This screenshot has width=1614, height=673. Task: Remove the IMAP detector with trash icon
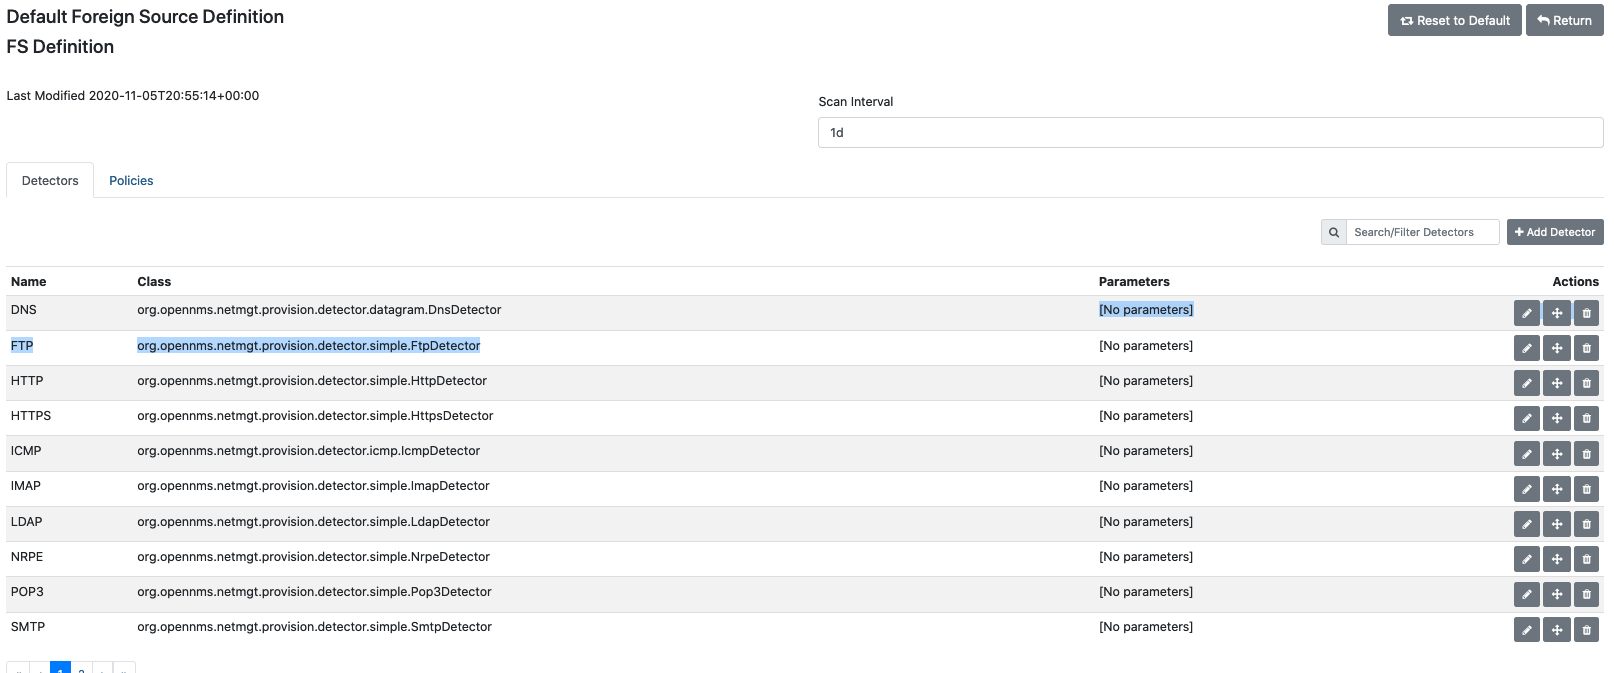pos(1586,489)
